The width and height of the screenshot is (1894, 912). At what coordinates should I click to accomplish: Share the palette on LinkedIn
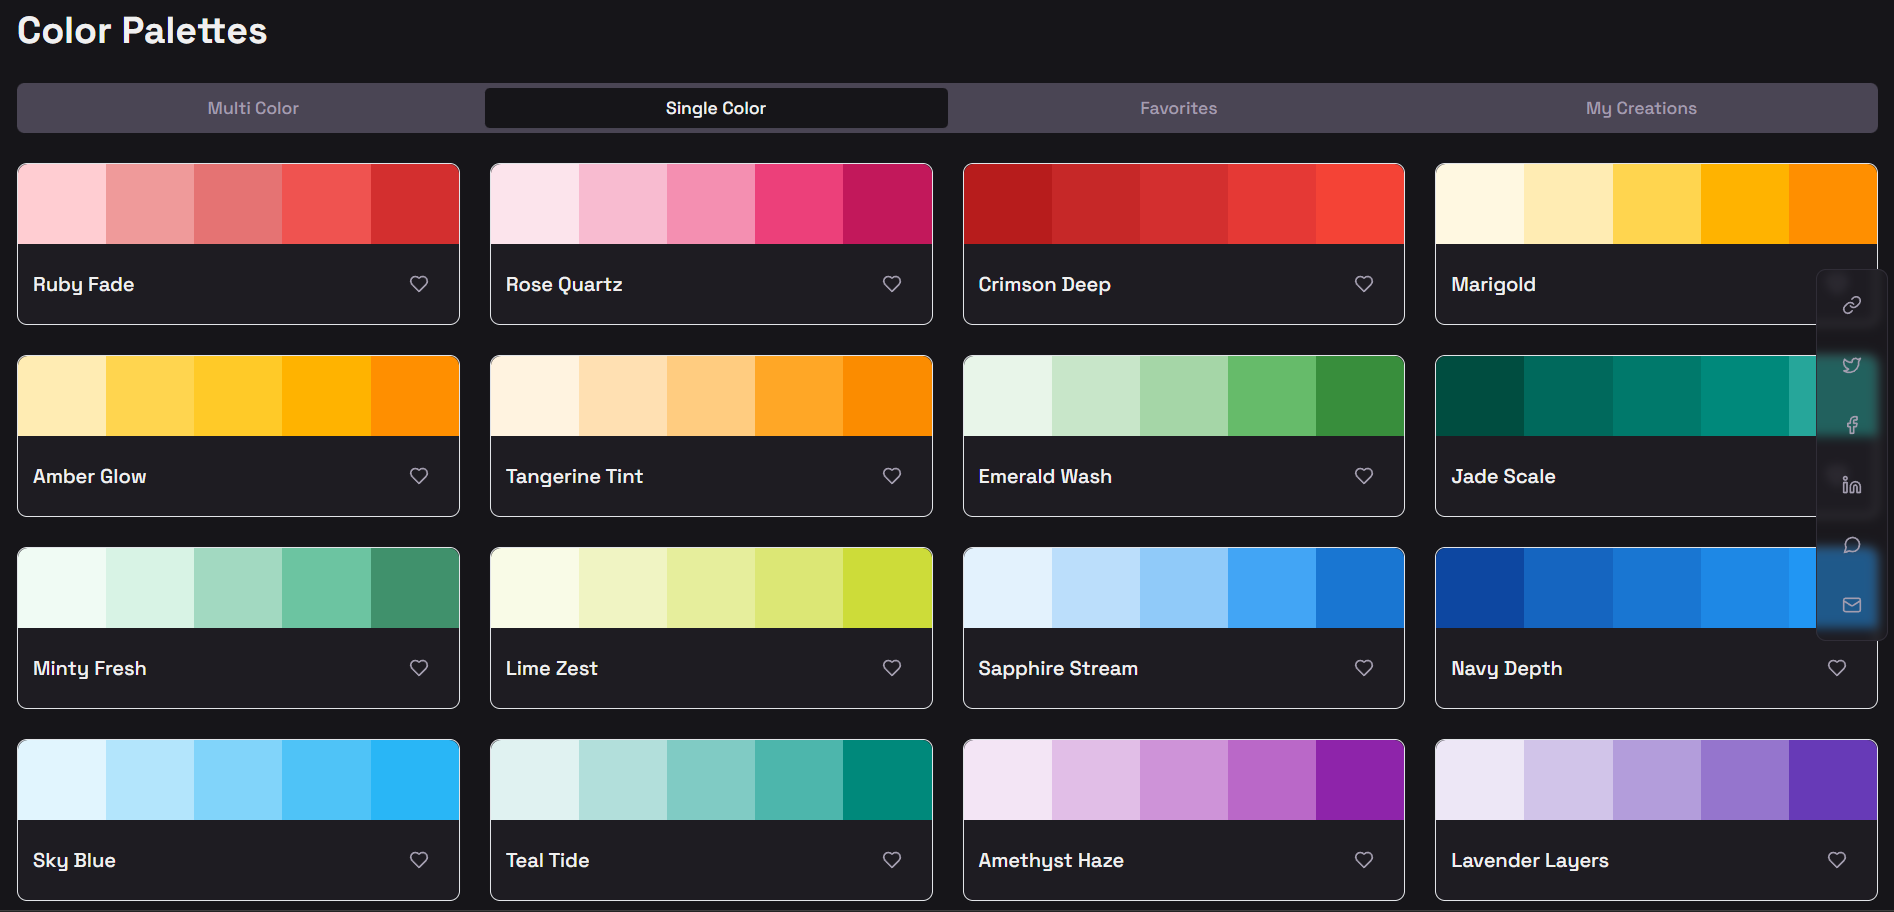(1850, 485)
